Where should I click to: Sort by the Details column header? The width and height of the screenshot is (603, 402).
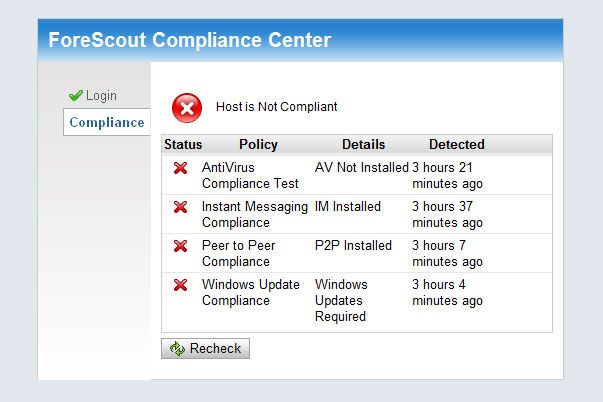(363, 145)
